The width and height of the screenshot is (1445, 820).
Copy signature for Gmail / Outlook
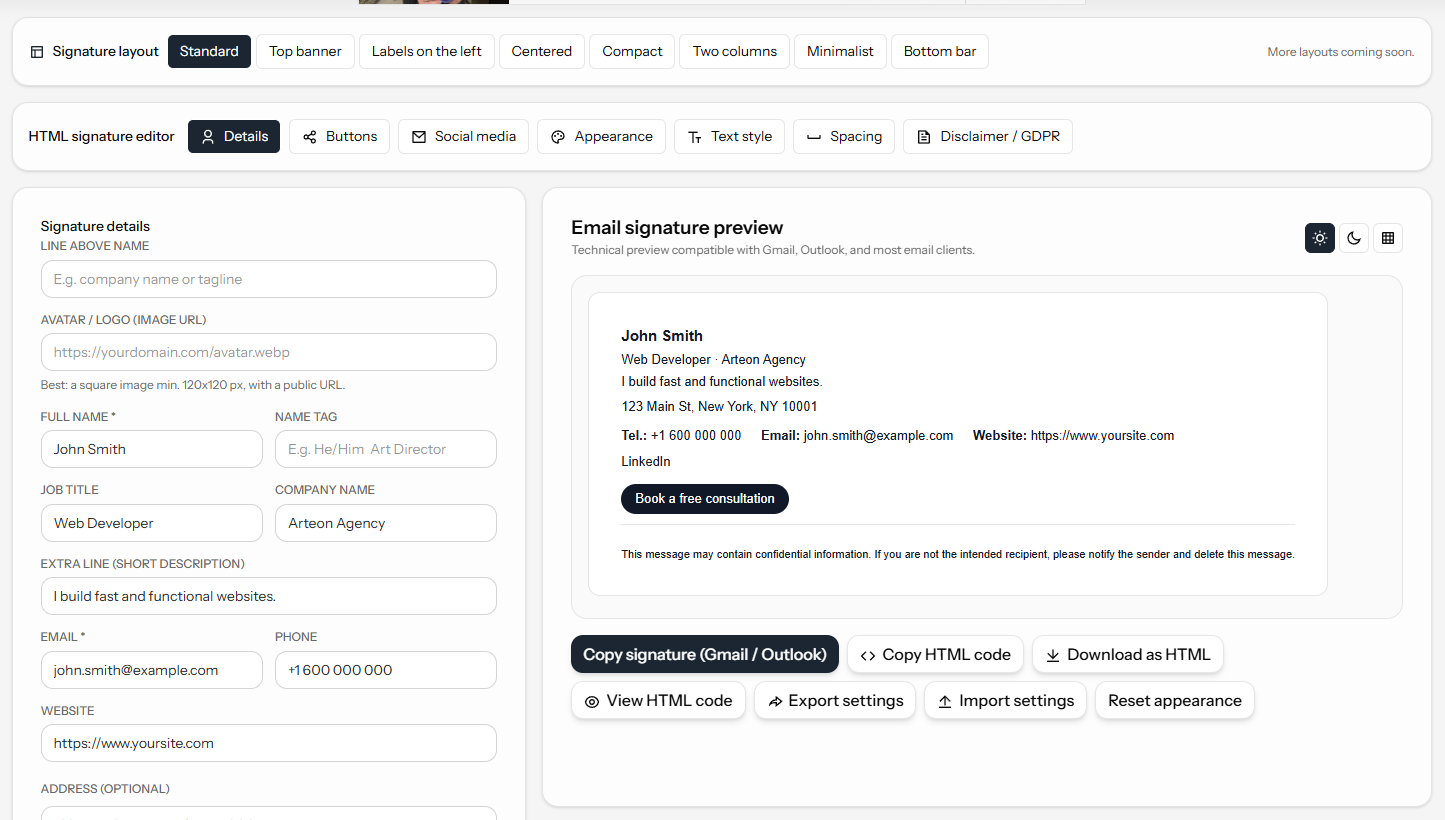[x=704, y=654]
